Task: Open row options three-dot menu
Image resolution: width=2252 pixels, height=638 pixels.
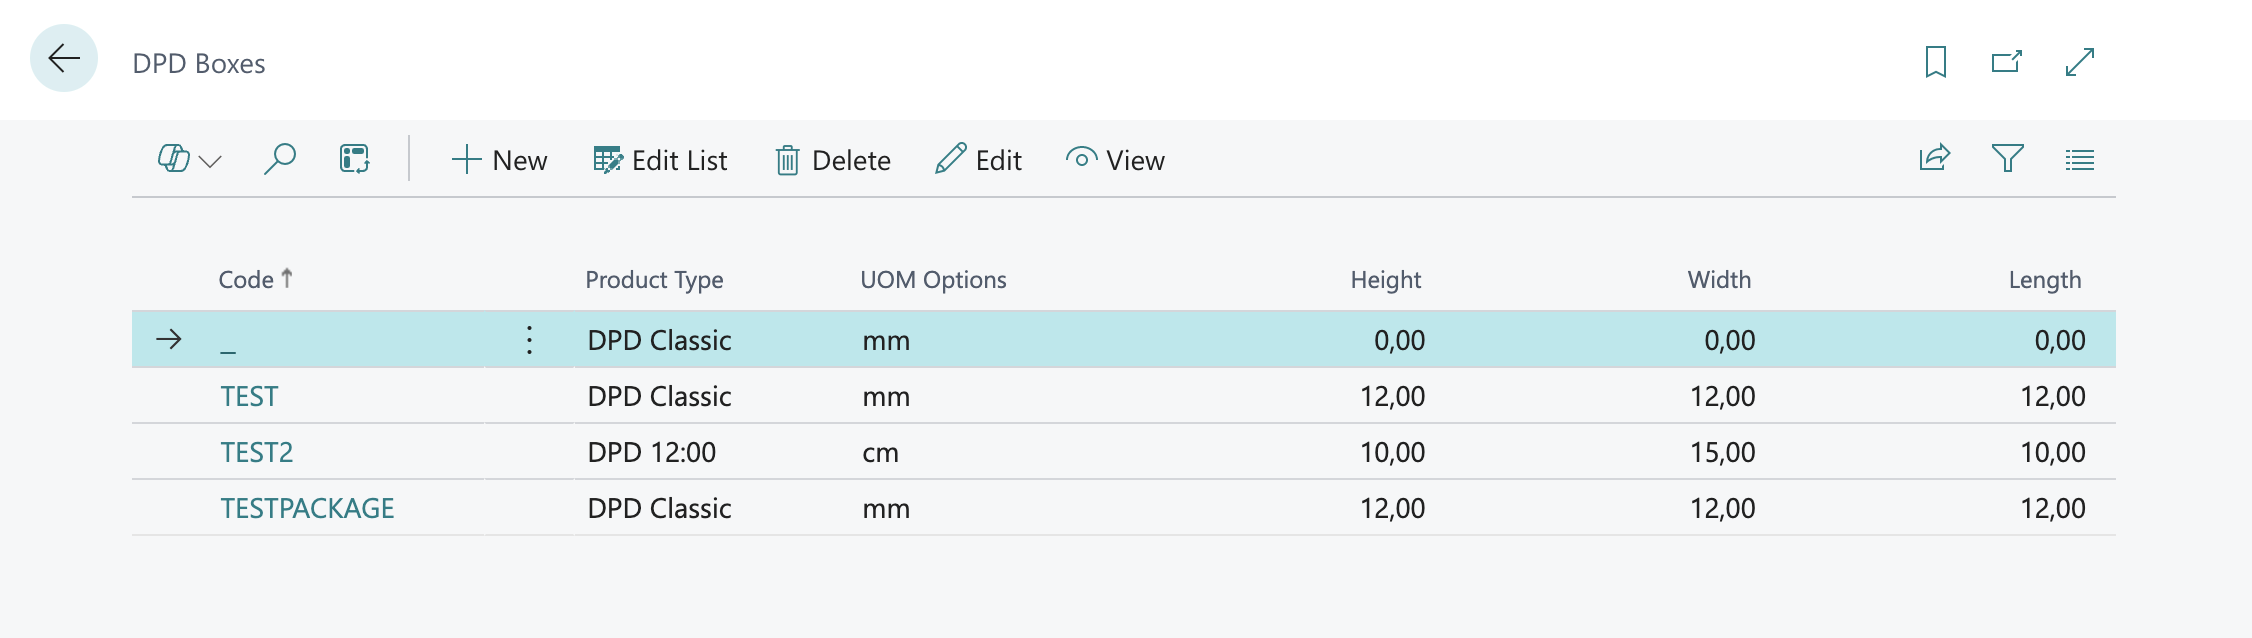Action: click(529, 340)
